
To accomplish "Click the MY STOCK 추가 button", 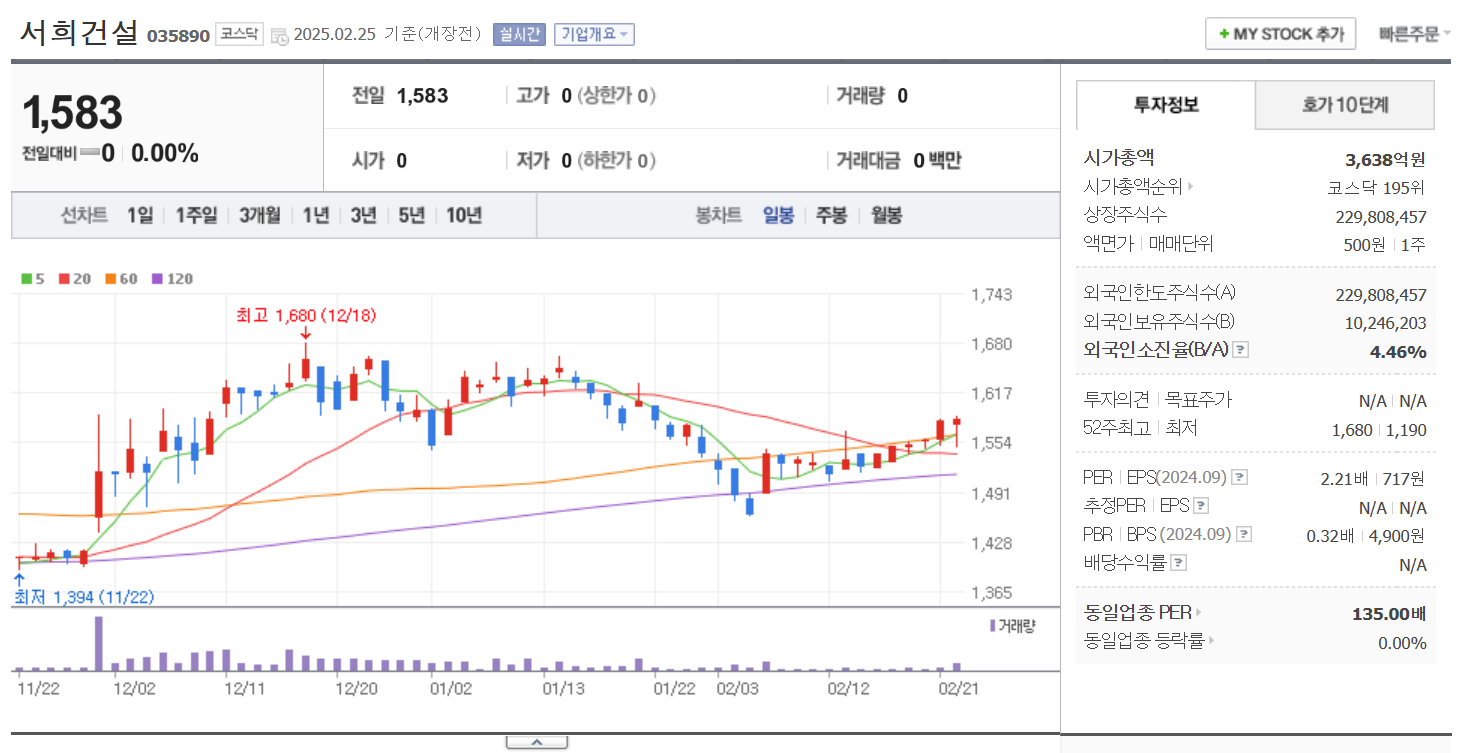I will (1280, 33).
